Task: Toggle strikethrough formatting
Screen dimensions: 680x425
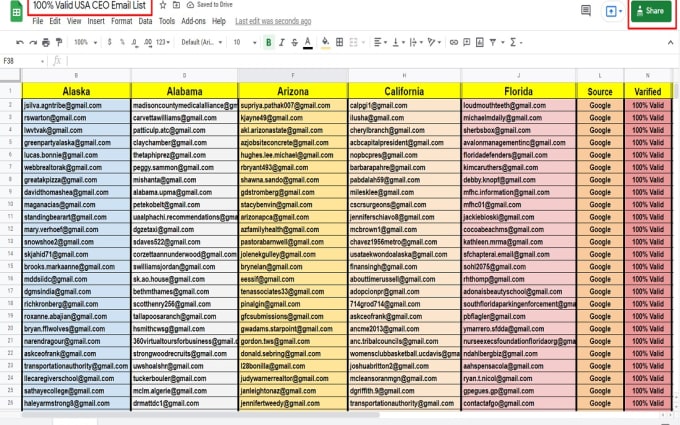Action: pyautogui.click(x=294, y=42)
